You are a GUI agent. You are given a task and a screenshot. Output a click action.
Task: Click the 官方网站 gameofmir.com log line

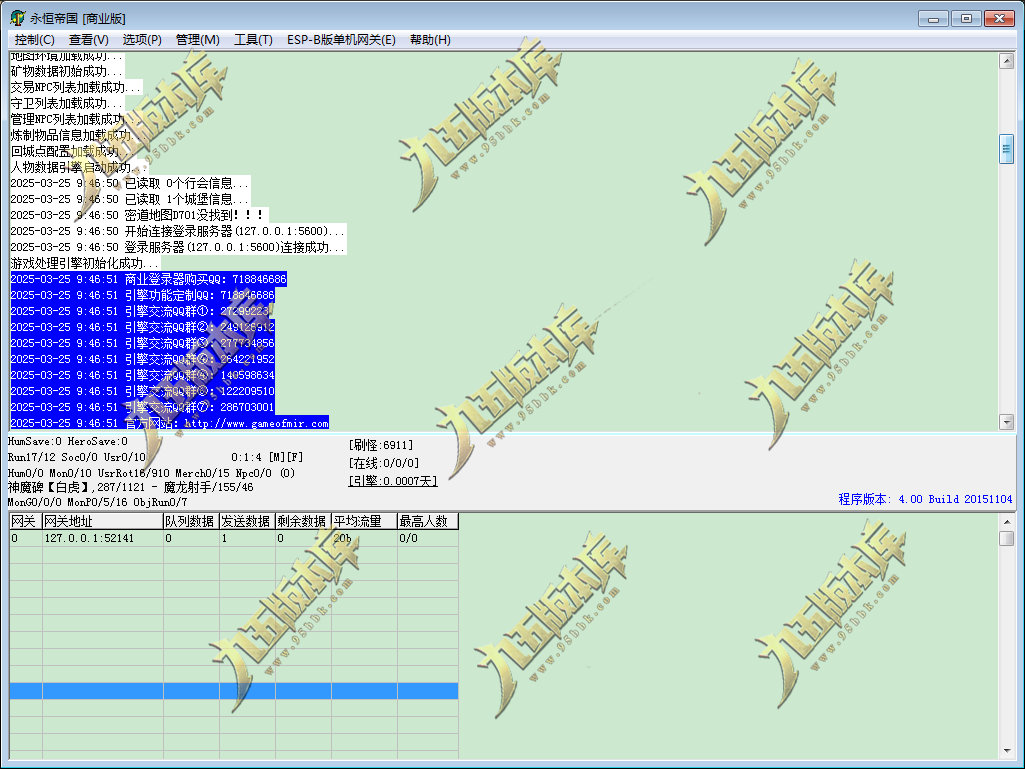click(x=169, y=423)
